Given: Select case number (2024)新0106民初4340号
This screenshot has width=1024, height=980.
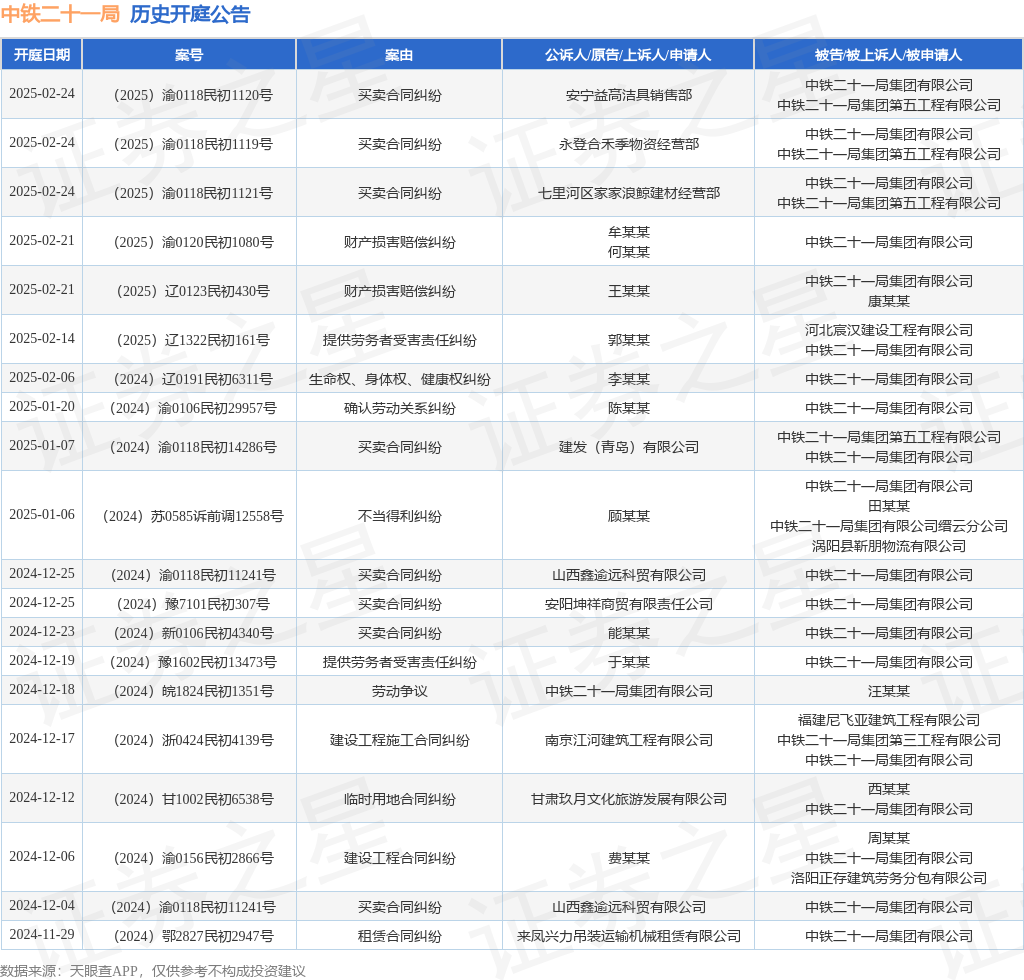Looking at the screenshot, I should tap(193, 633).
